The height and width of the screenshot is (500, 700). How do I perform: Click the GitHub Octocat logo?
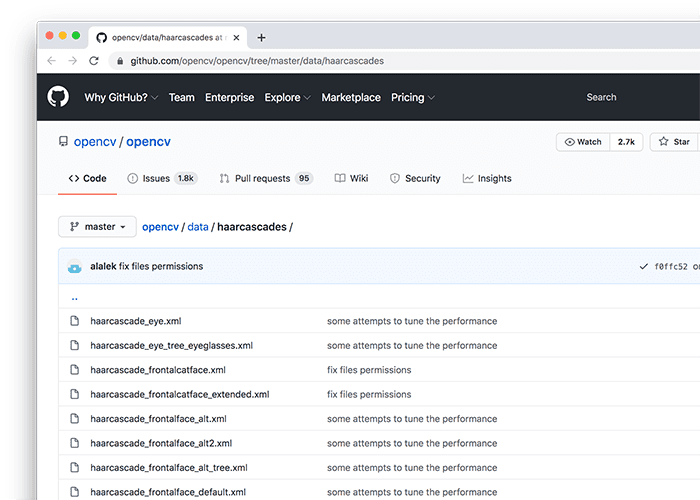point(58,97)
